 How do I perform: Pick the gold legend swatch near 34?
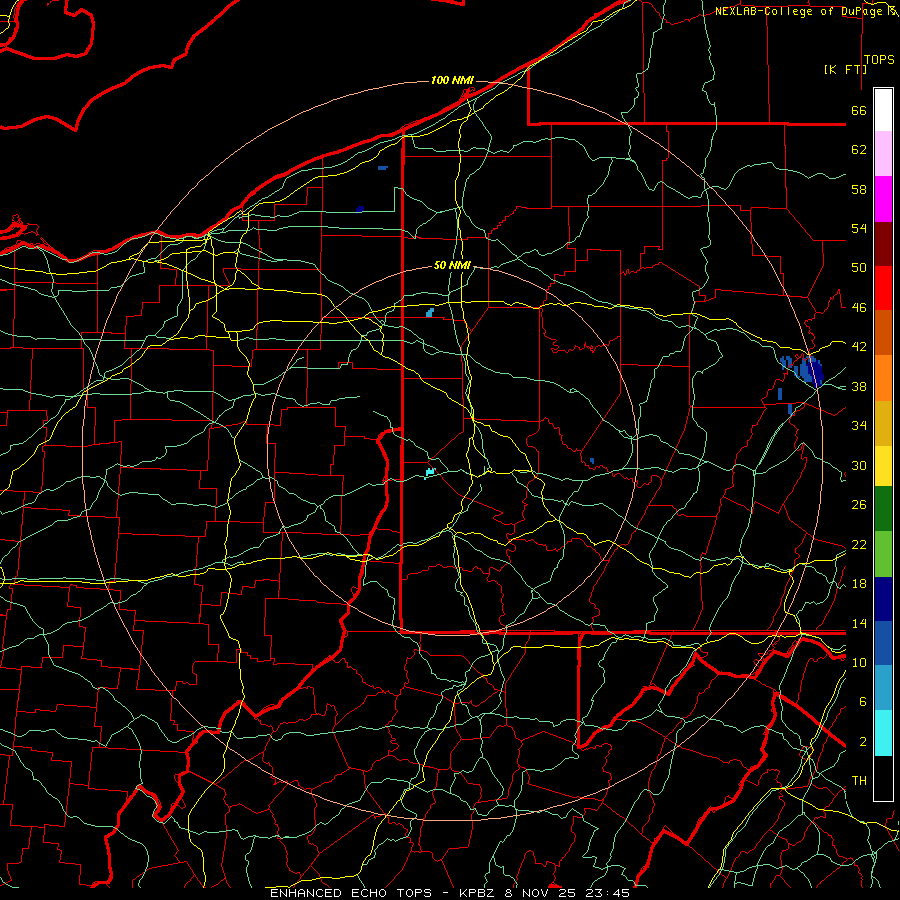click(883, 423)
